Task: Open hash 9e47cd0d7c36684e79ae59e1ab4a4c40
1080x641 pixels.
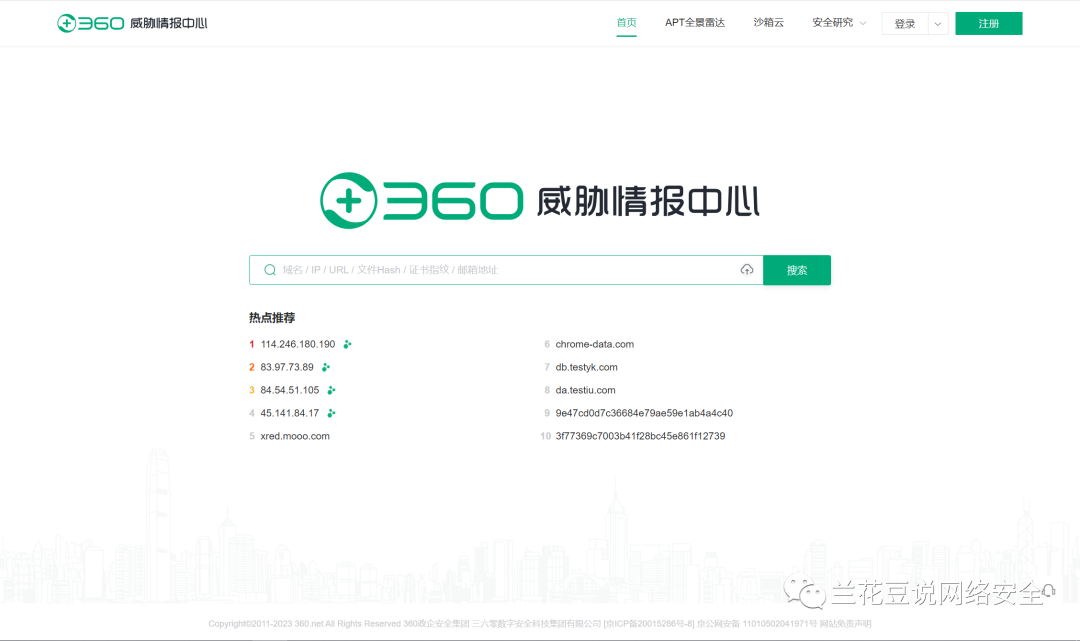Action: (644, 413)
